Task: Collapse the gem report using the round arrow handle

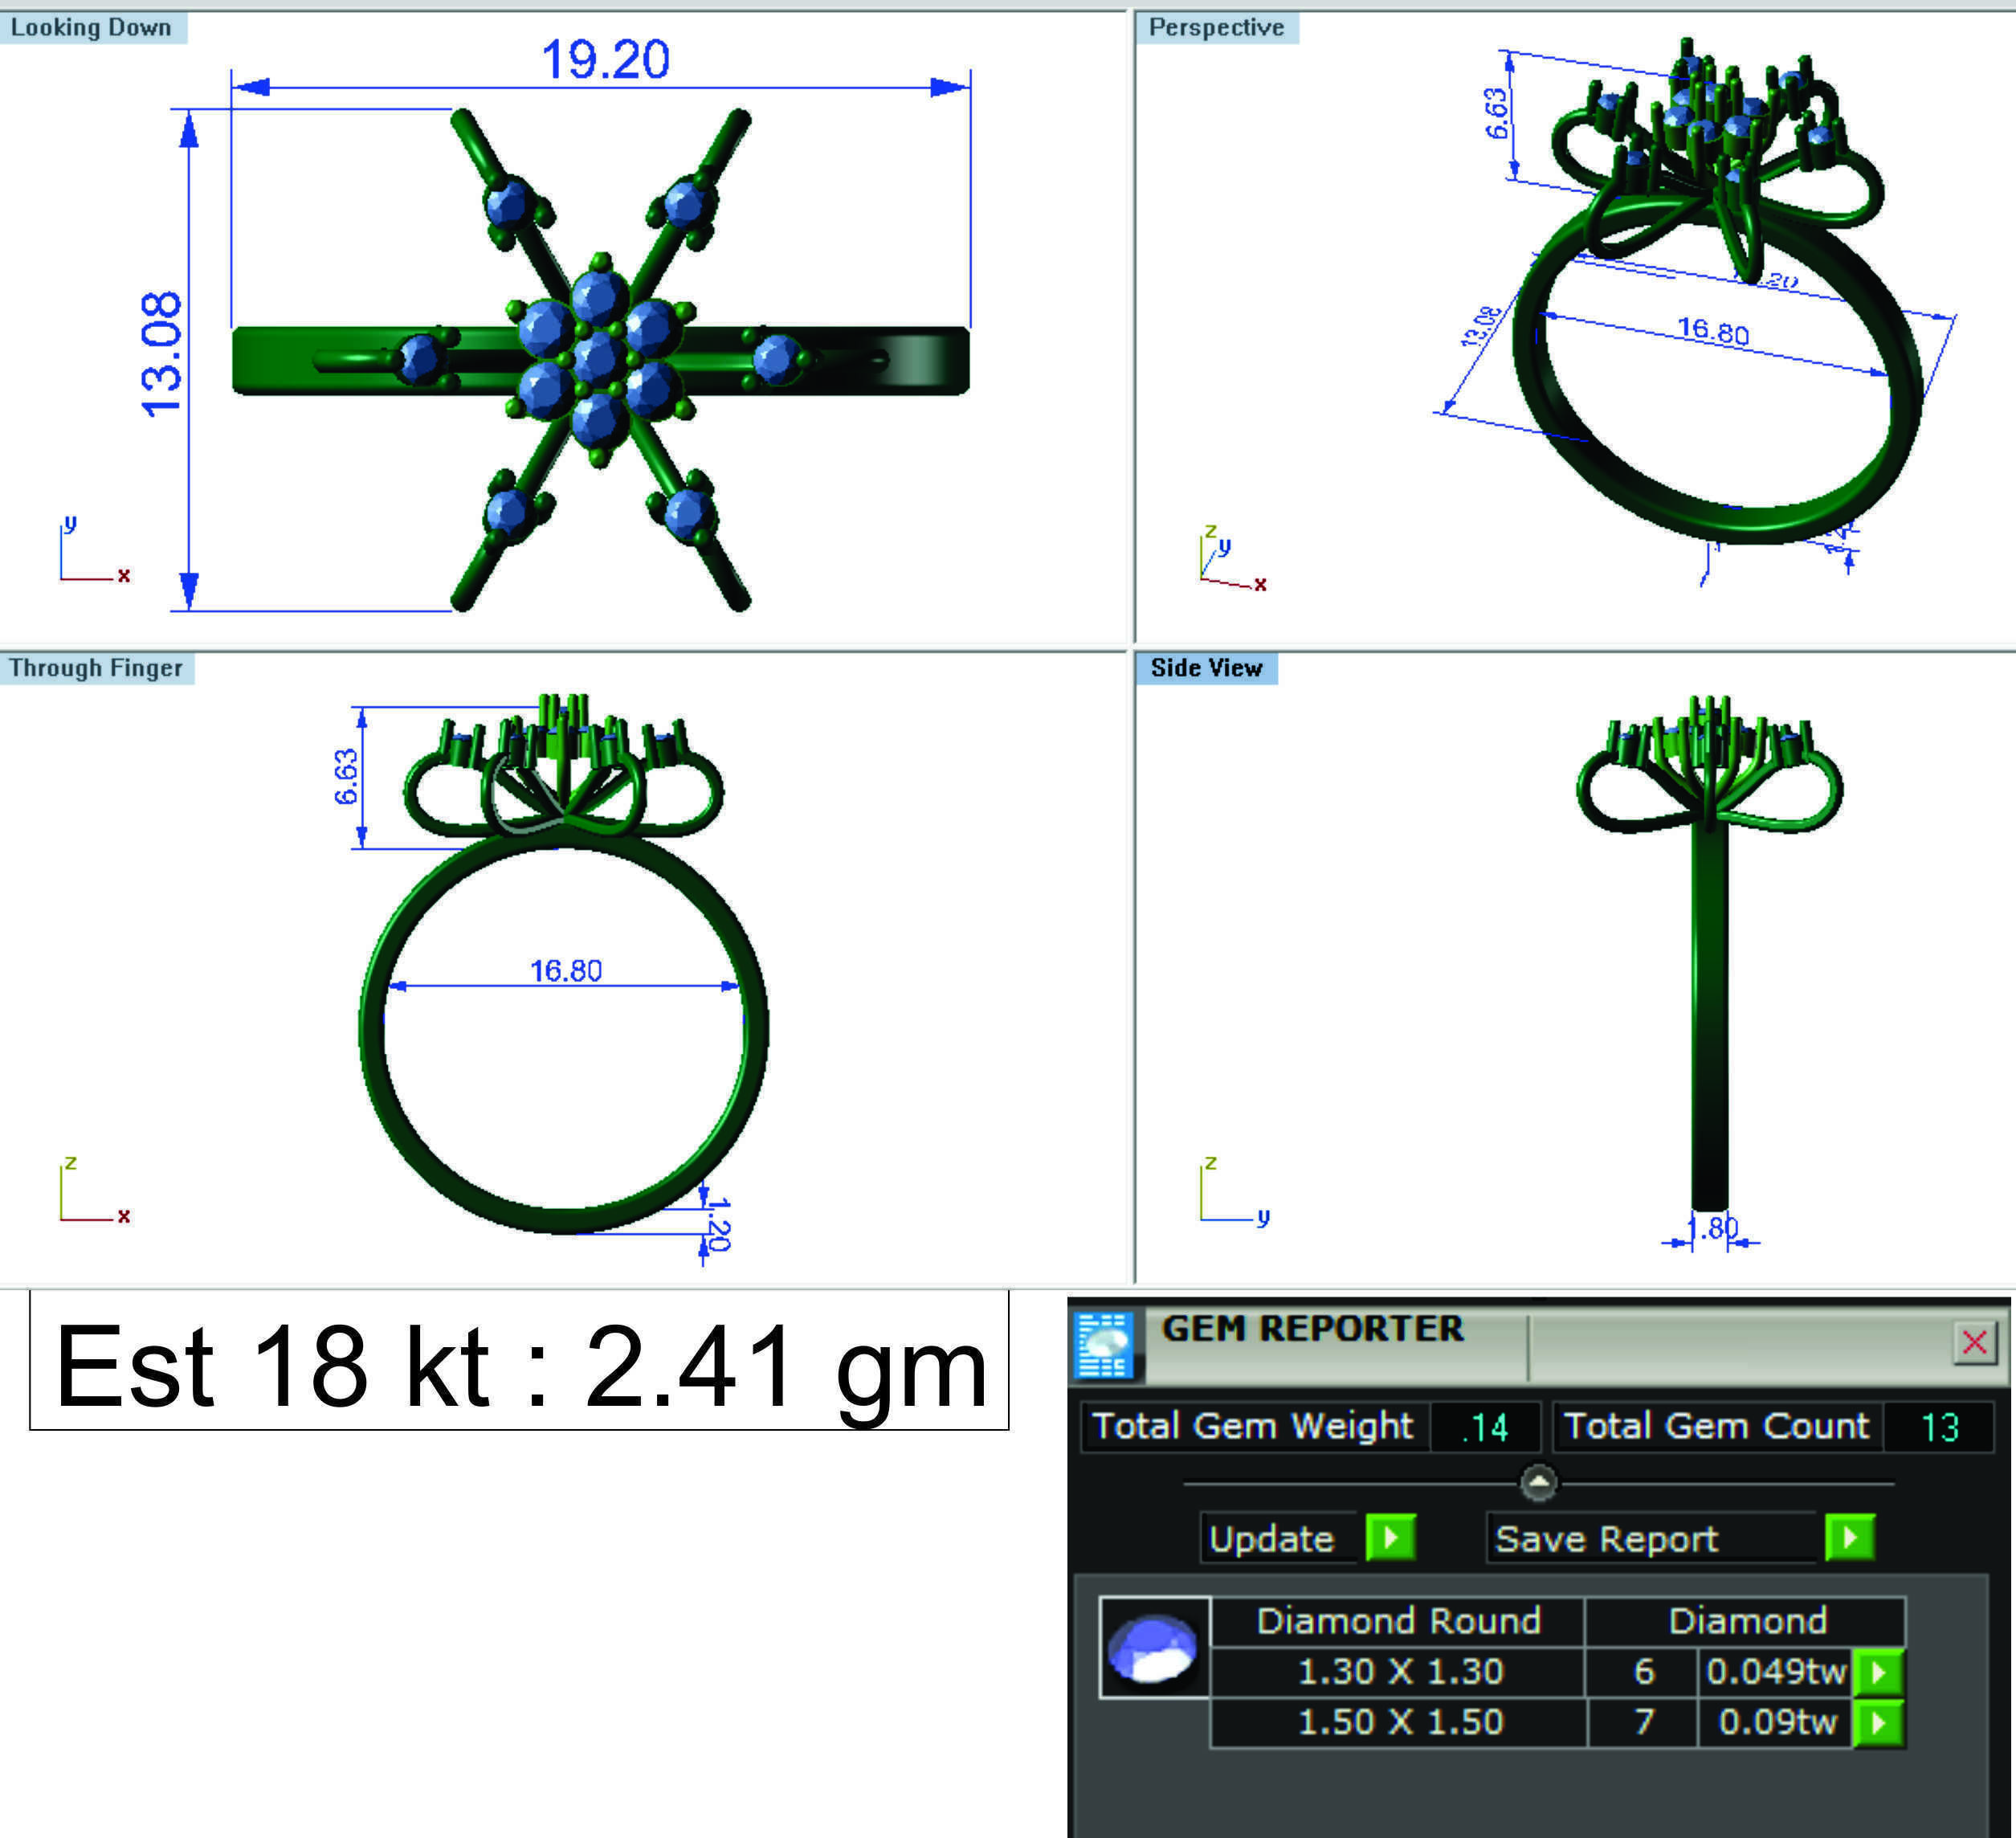Action: click(x=1538, y=1483)
